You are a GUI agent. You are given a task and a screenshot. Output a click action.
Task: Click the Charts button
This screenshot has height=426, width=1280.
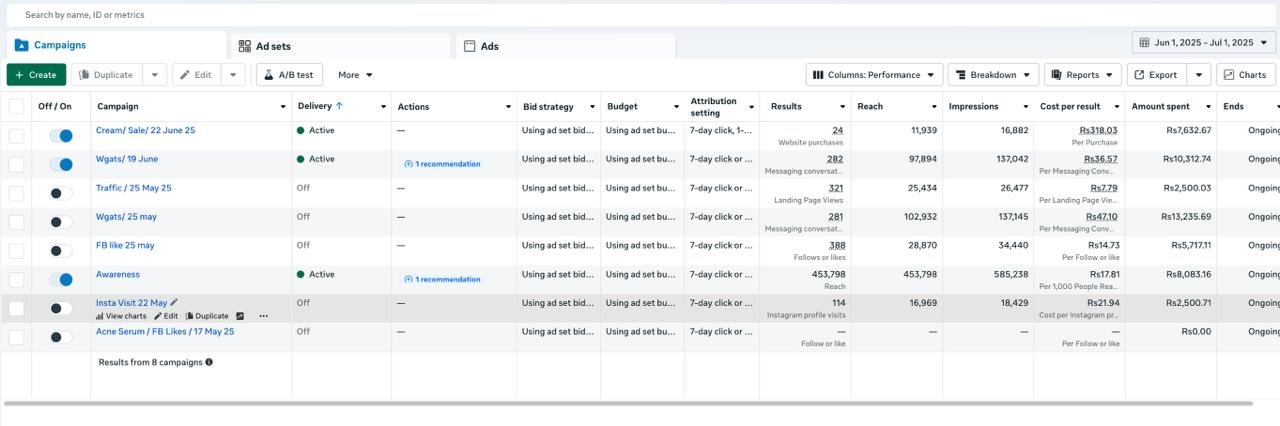pyautogui.click(x=1246, y=75)
